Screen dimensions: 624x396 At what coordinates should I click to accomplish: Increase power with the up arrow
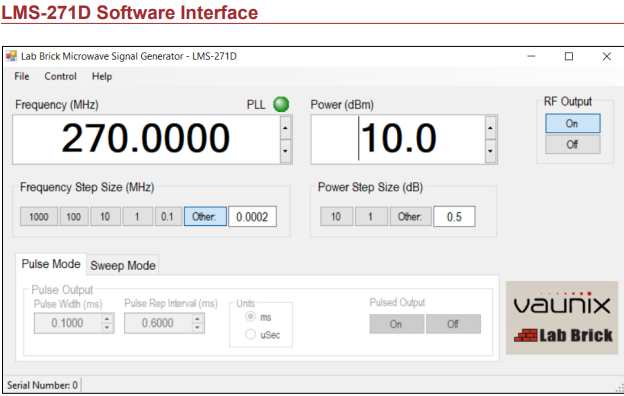(x=490, y=128)
